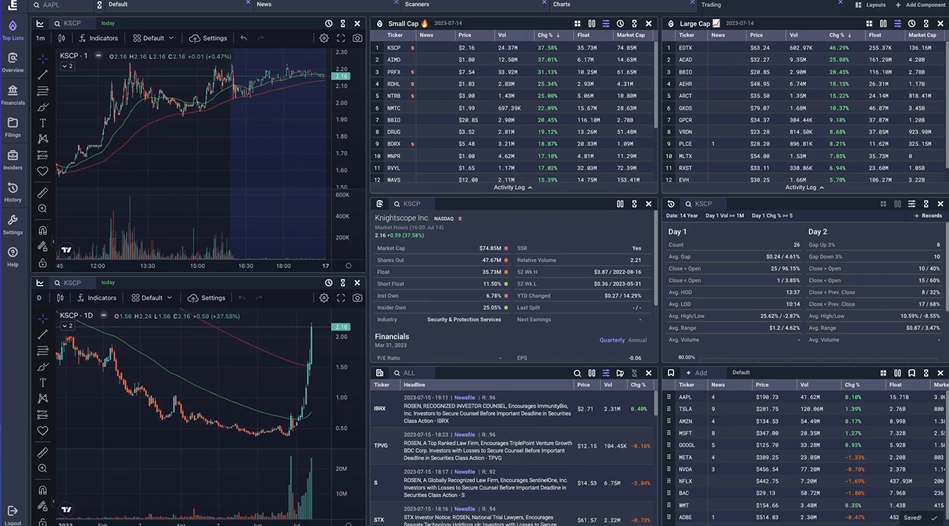Viewport: 949px width, 526px height.
Task: Open the Default template dropdown on the 1m chart
Action: point(153,38)
